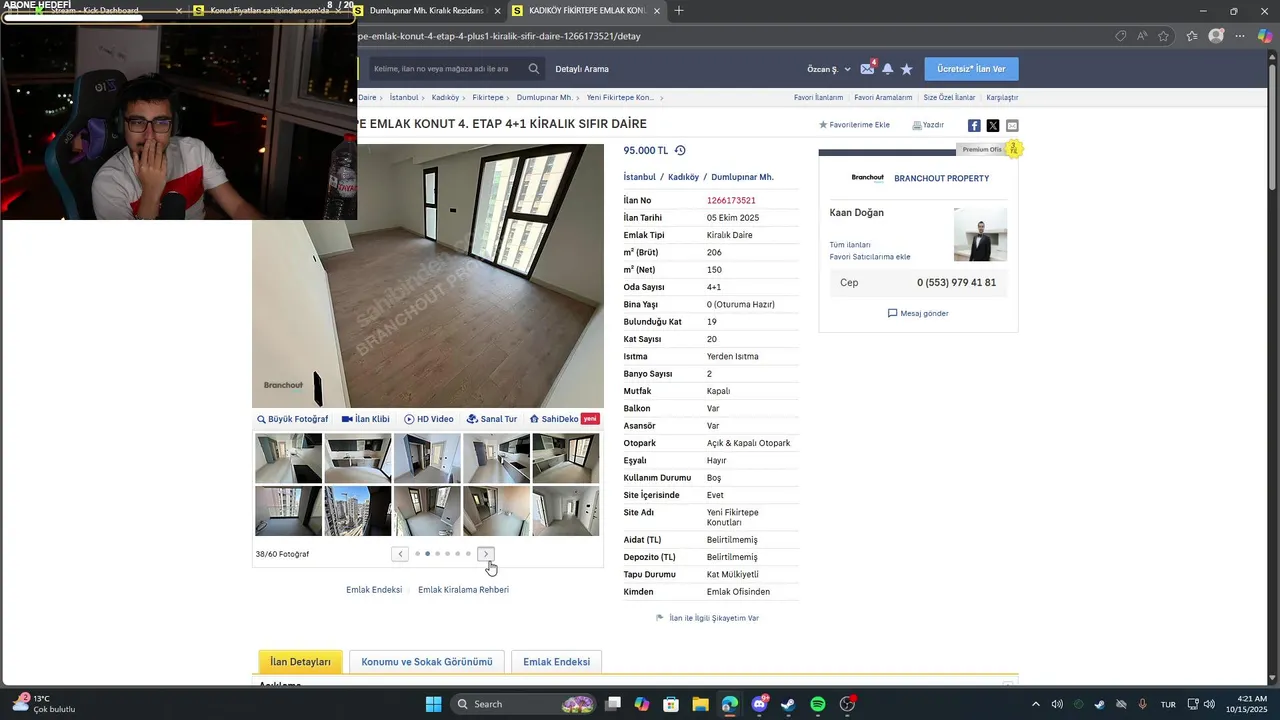The width and height of the screenshot is (1280, 720).
Task: Open Konumu ve Sokak Görünümü tab
Action: coord(427,662)
